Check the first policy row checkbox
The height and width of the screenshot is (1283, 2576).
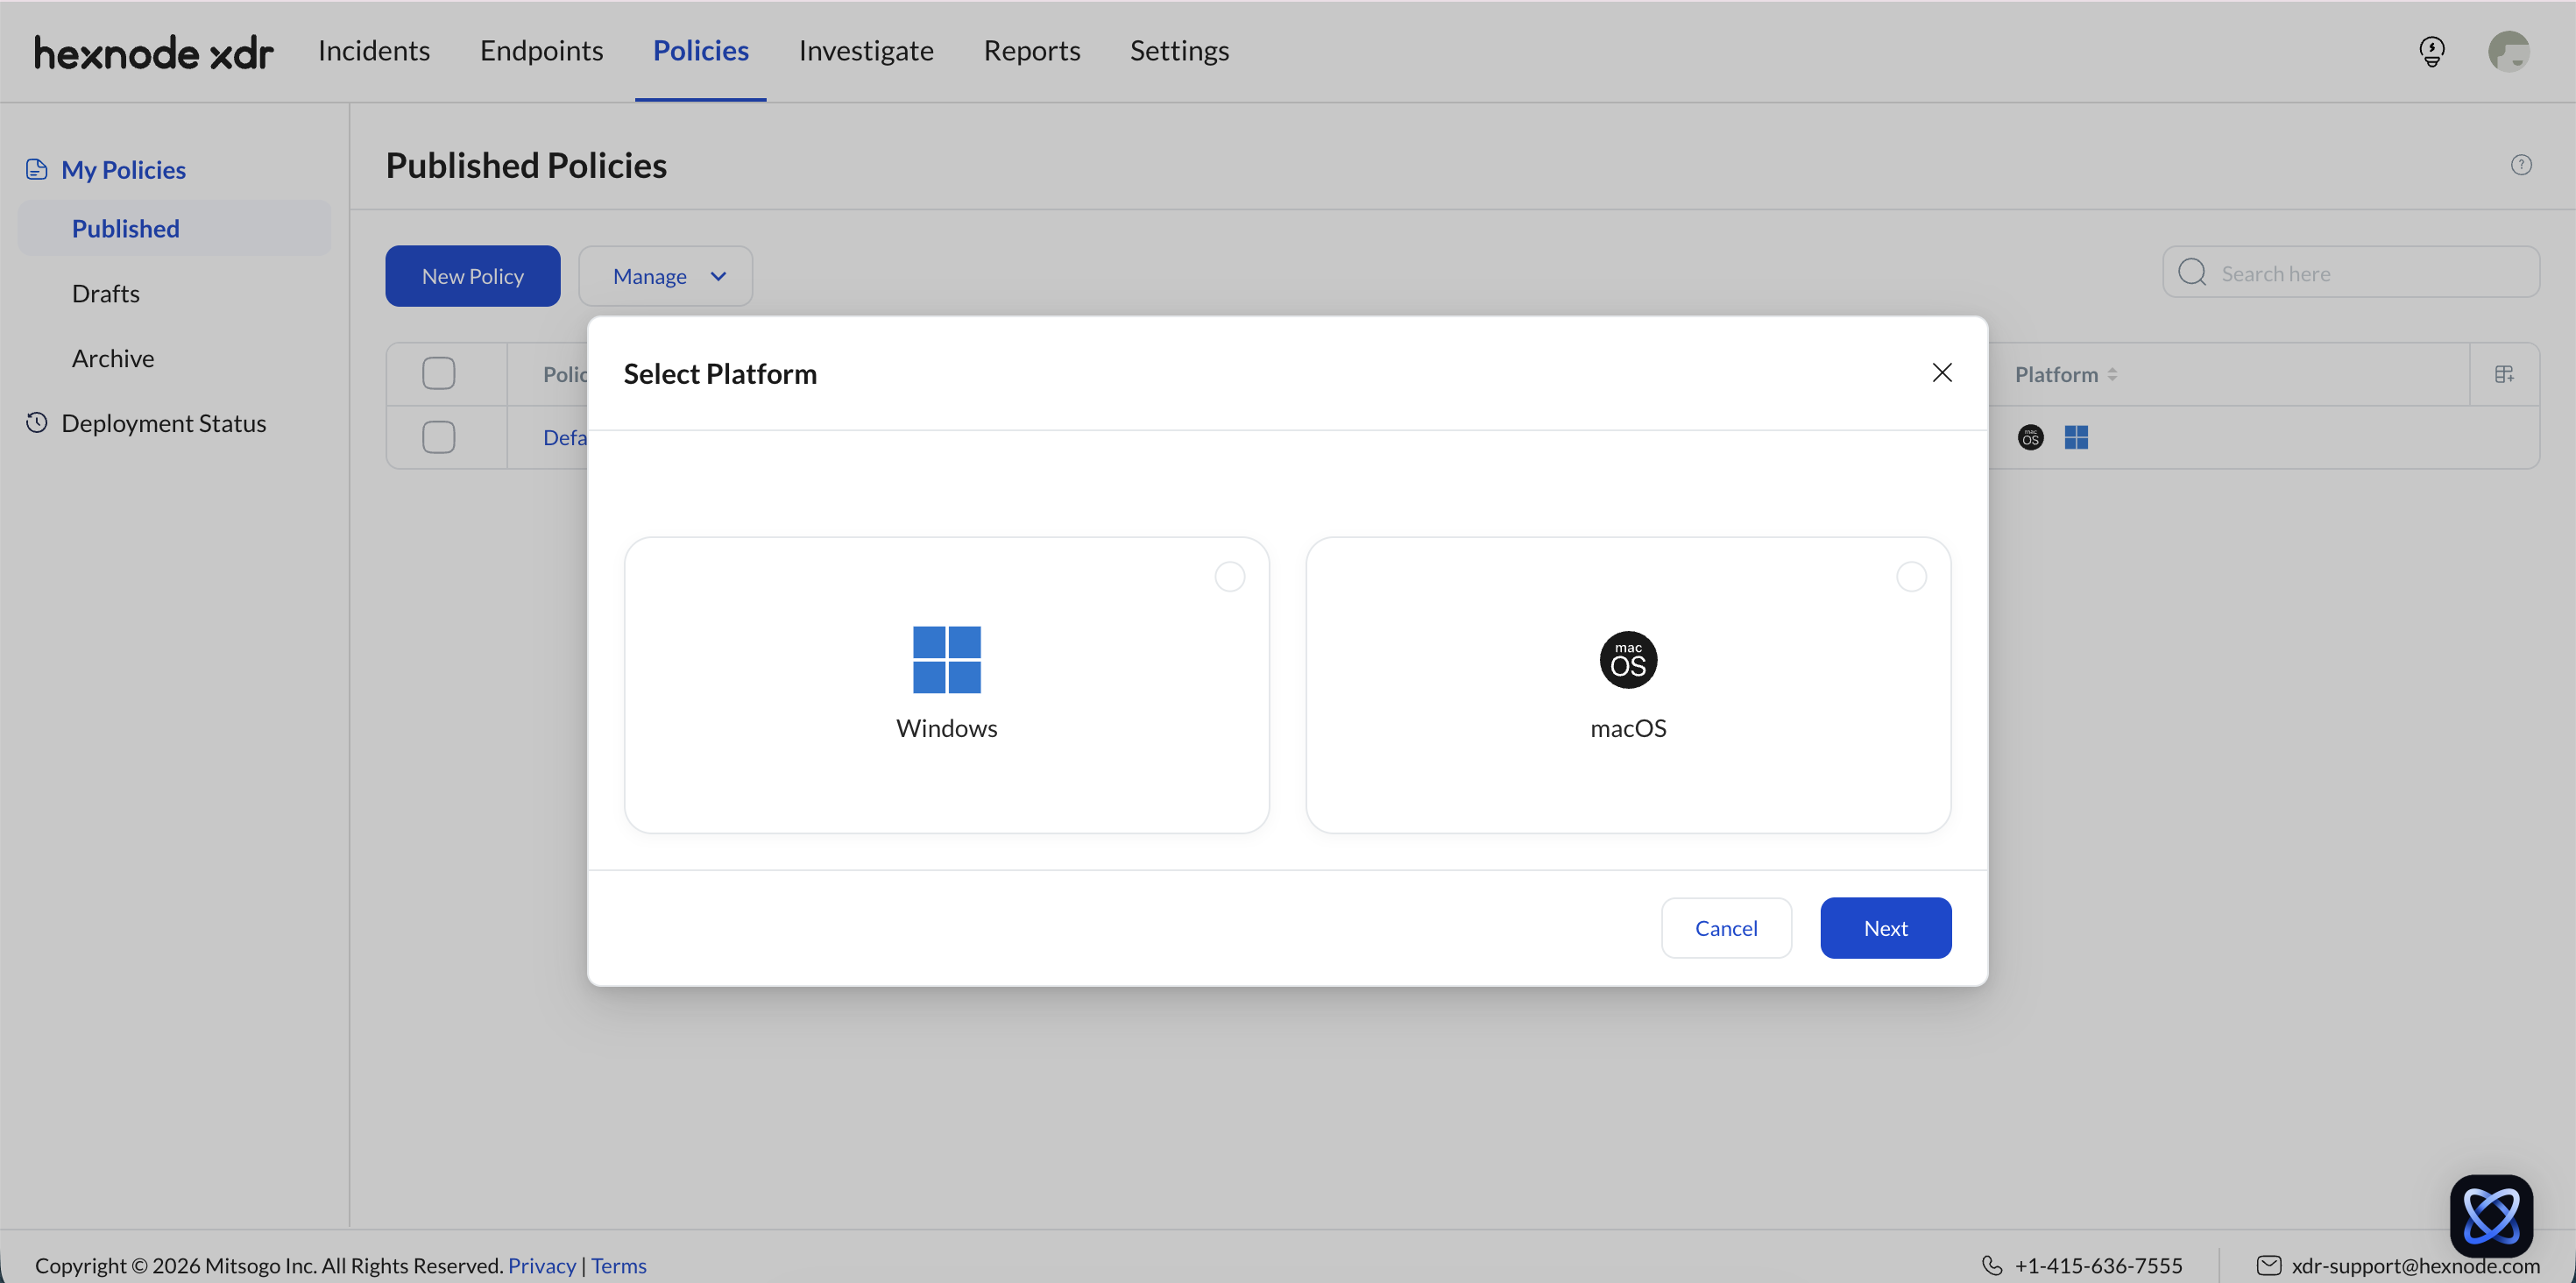438,437
